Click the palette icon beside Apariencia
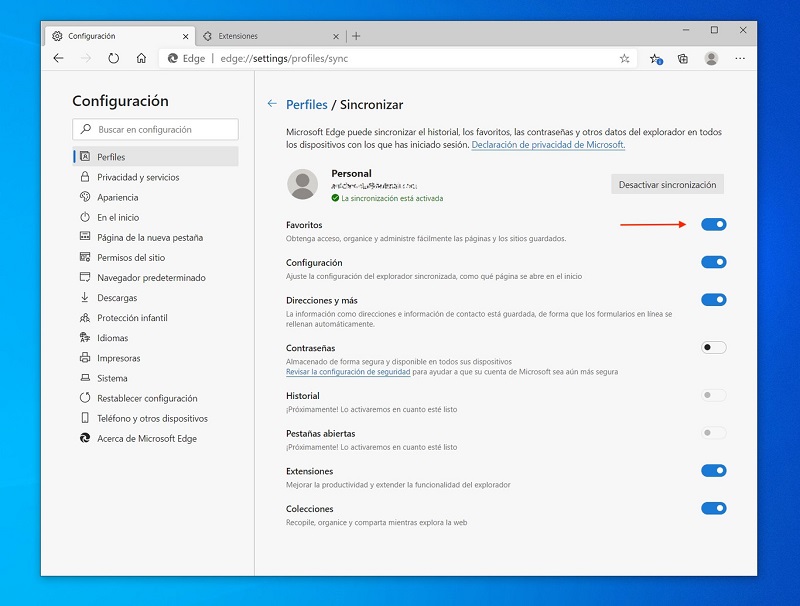The height and width of the screenshot is (606, 800). click(85, 196)
